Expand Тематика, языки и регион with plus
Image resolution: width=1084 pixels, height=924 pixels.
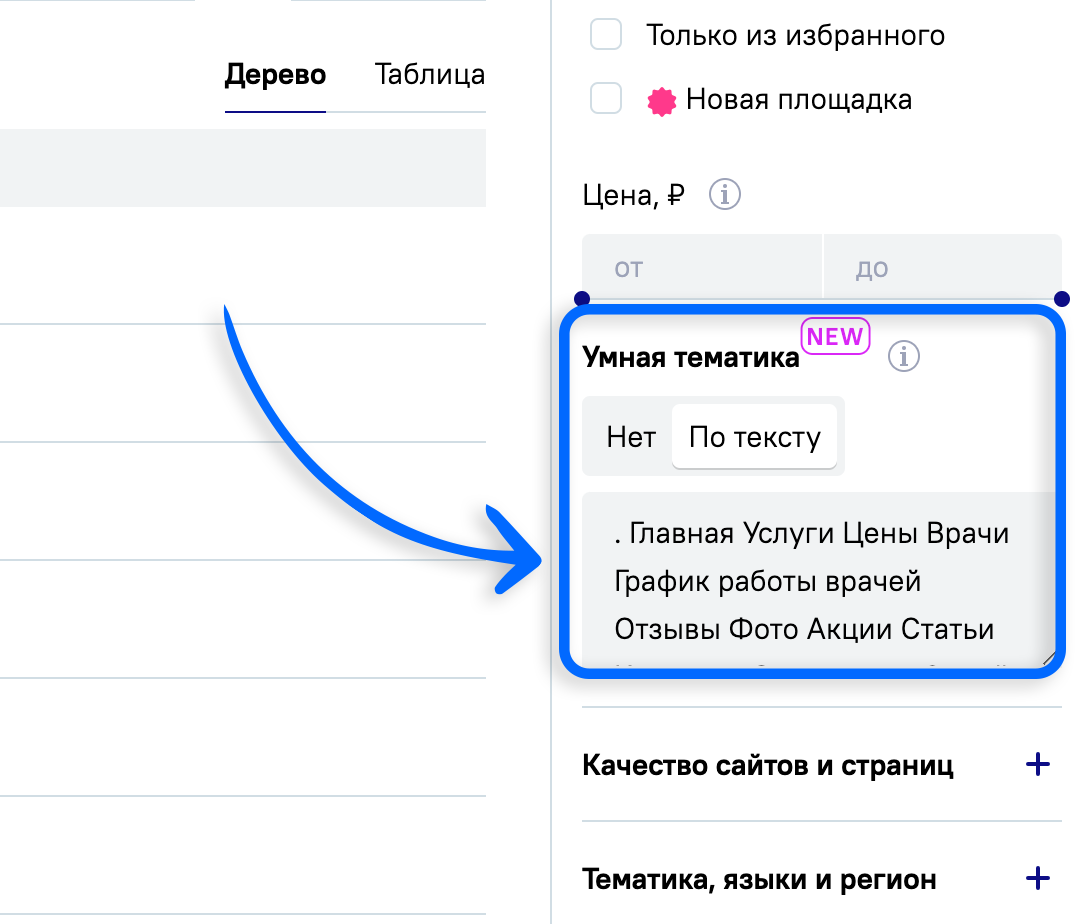click(1038, 879)
